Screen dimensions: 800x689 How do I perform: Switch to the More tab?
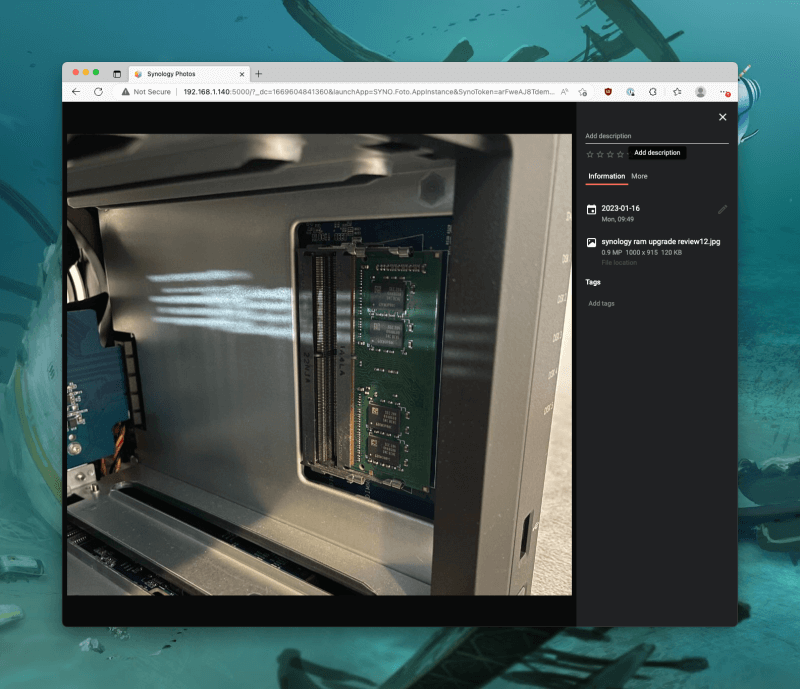coord(639,176)
